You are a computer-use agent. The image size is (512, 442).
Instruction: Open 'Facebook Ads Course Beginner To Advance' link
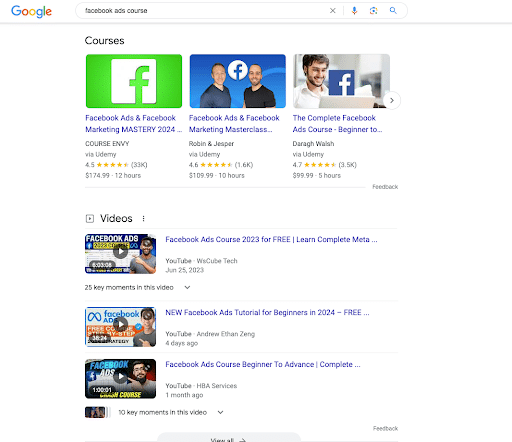(263, 364)
